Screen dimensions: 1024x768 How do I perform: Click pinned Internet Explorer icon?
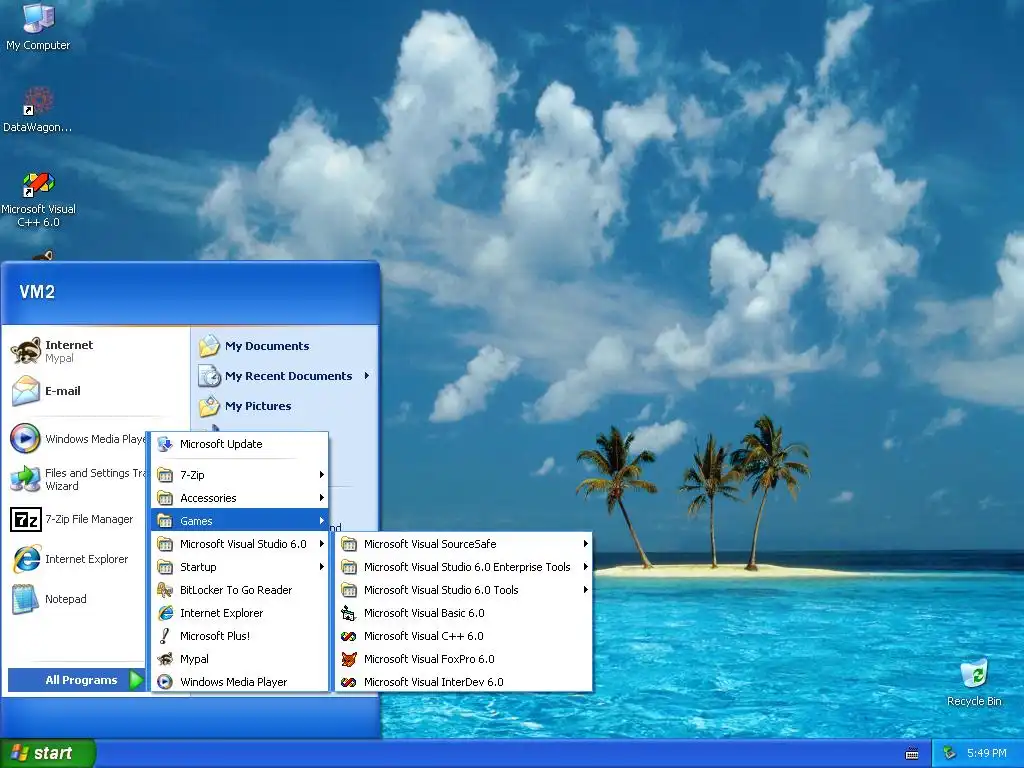pyautogui.click(x=25, y=559)
